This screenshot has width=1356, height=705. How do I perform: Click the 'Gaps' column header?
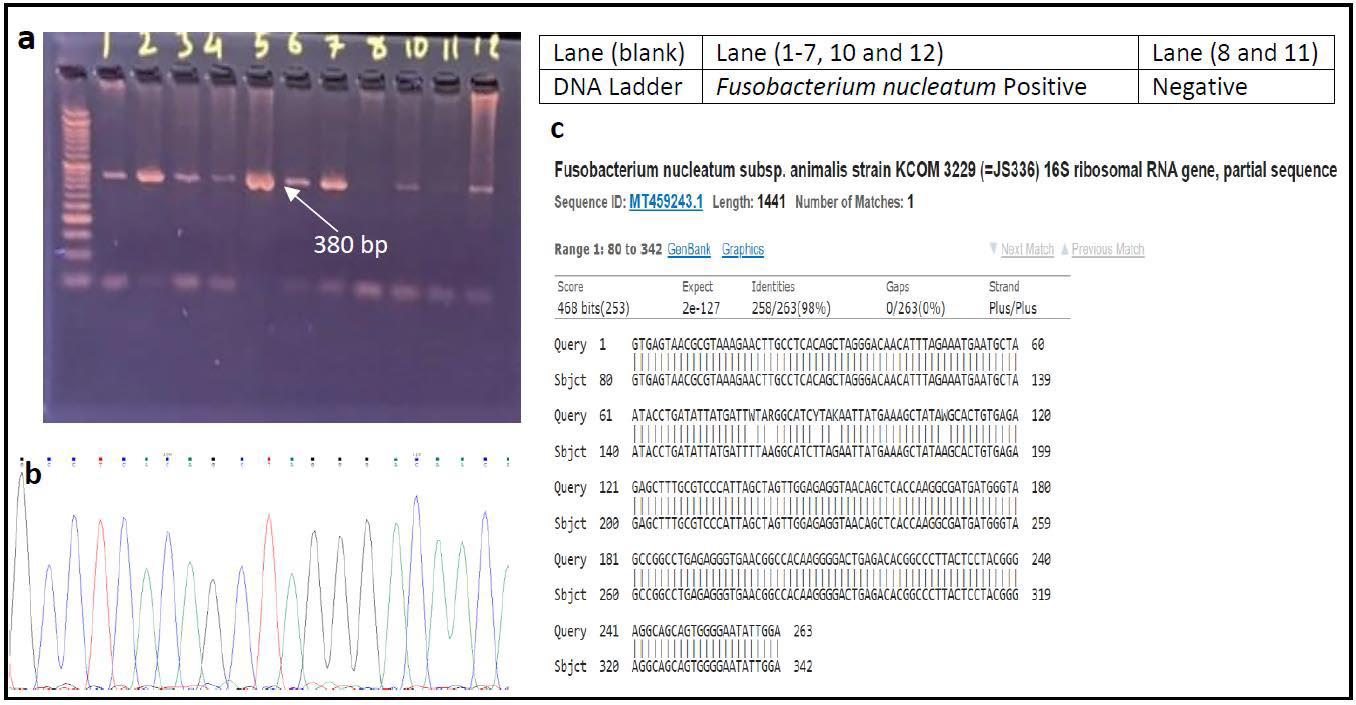pos(898,287)
